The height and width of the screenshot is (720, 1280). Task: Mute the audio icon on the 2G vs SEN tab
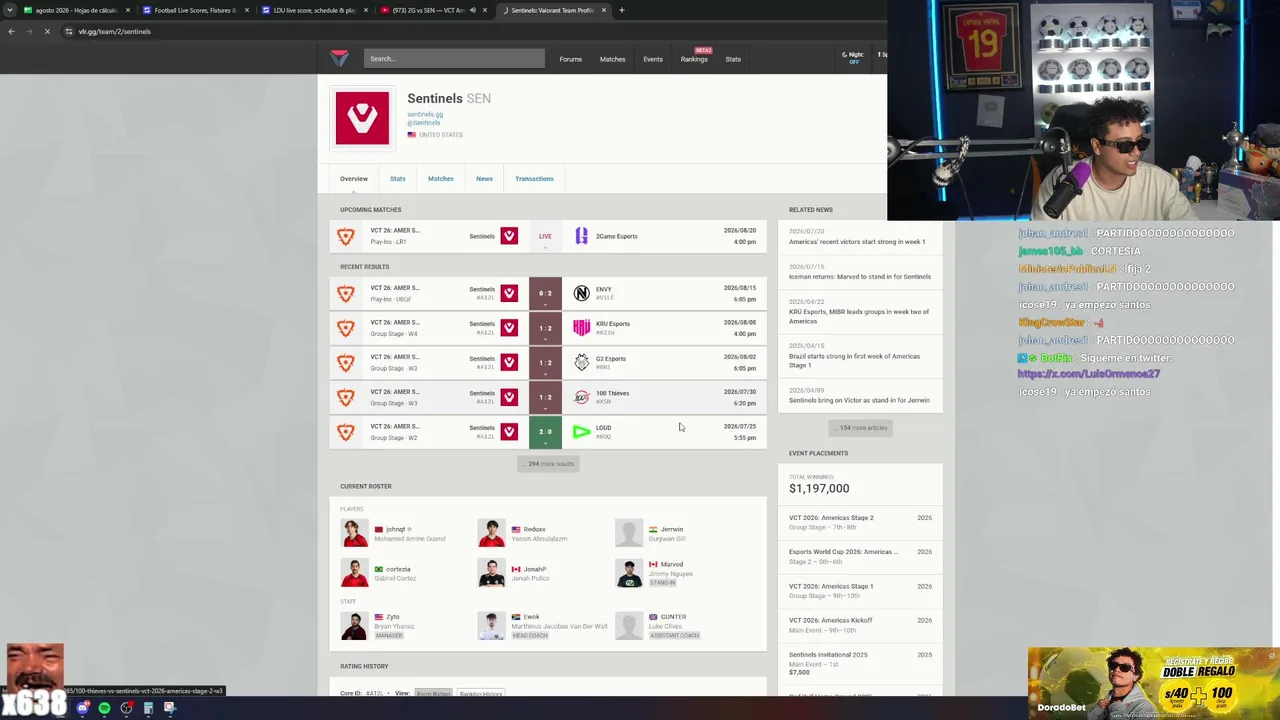tap(473, 10)
